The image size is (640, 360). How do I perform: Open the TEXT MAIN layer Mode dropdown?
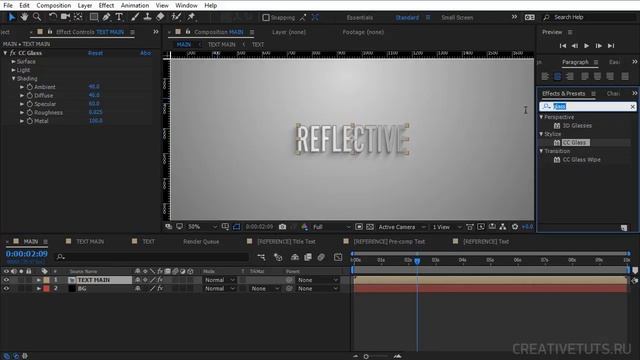pyautogui.click(x=220, y=280)
